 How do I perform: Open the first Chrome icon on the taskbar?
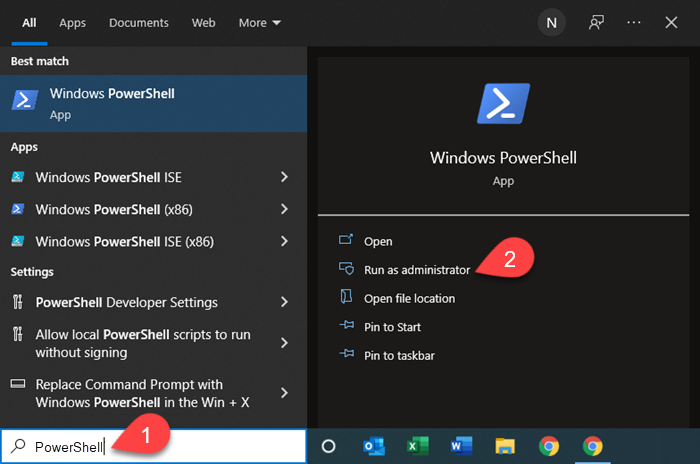(x=549, y=446)
